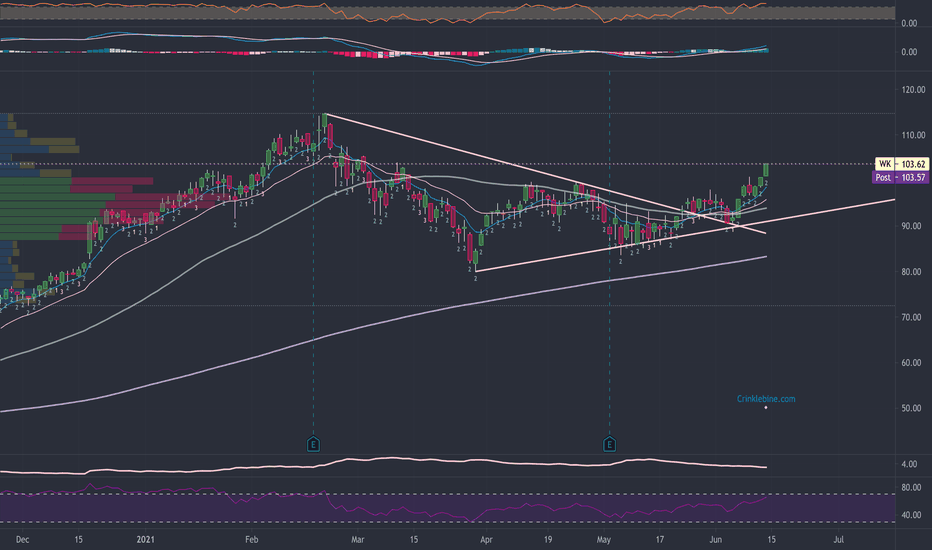Click the Feb date axis label

click(x=251, y=540)
